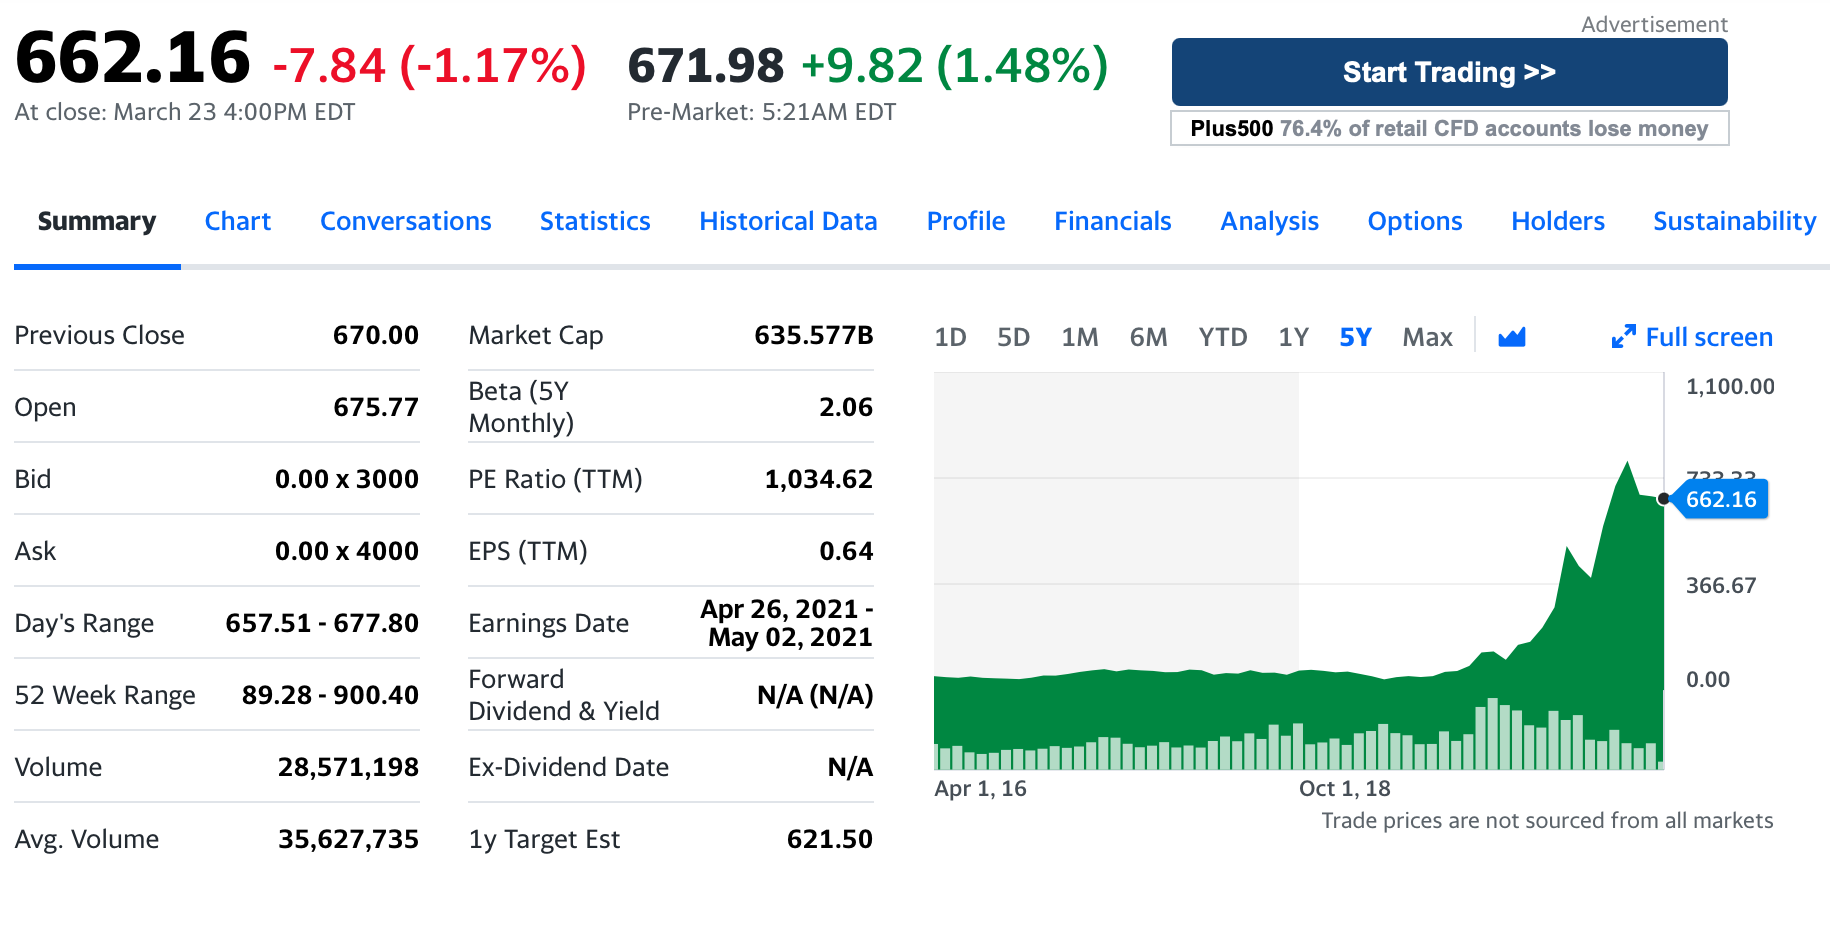Click the 662.16 closing price headline
This screenshot has width=1830, height=936.
point(133,57)
